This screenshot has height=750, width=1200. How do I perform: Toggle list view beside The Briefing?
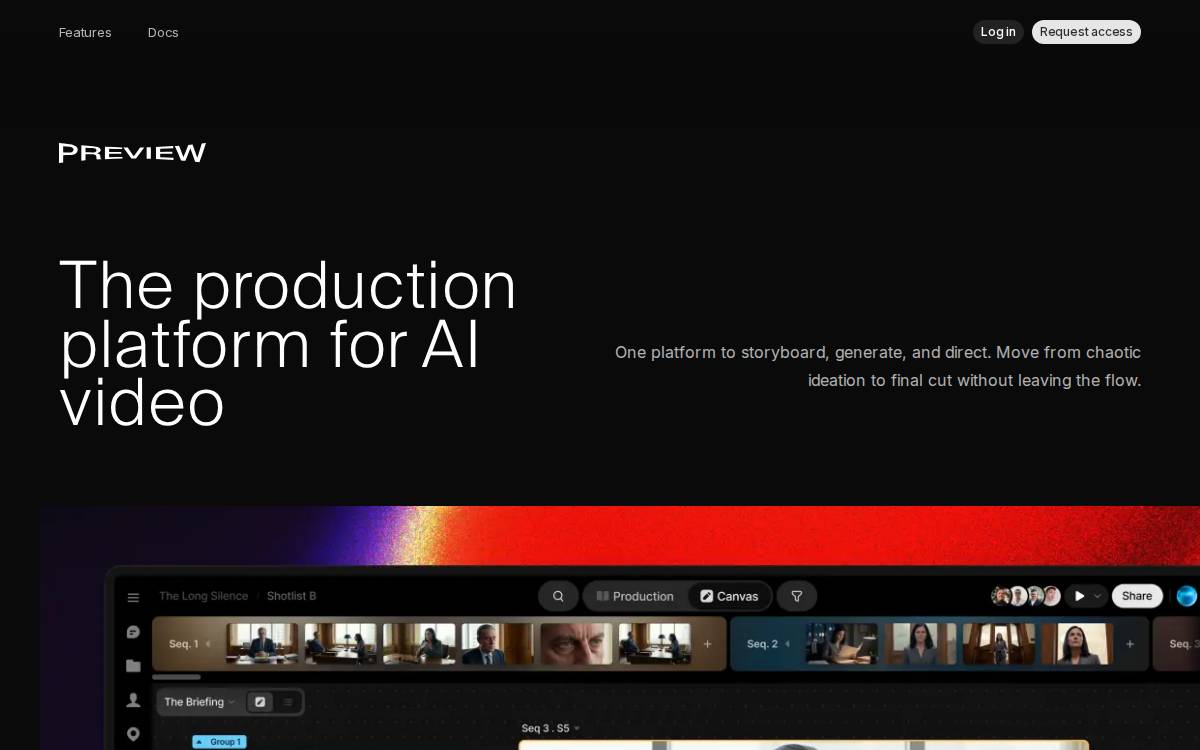pyautogui.click(x=288, y=702)
